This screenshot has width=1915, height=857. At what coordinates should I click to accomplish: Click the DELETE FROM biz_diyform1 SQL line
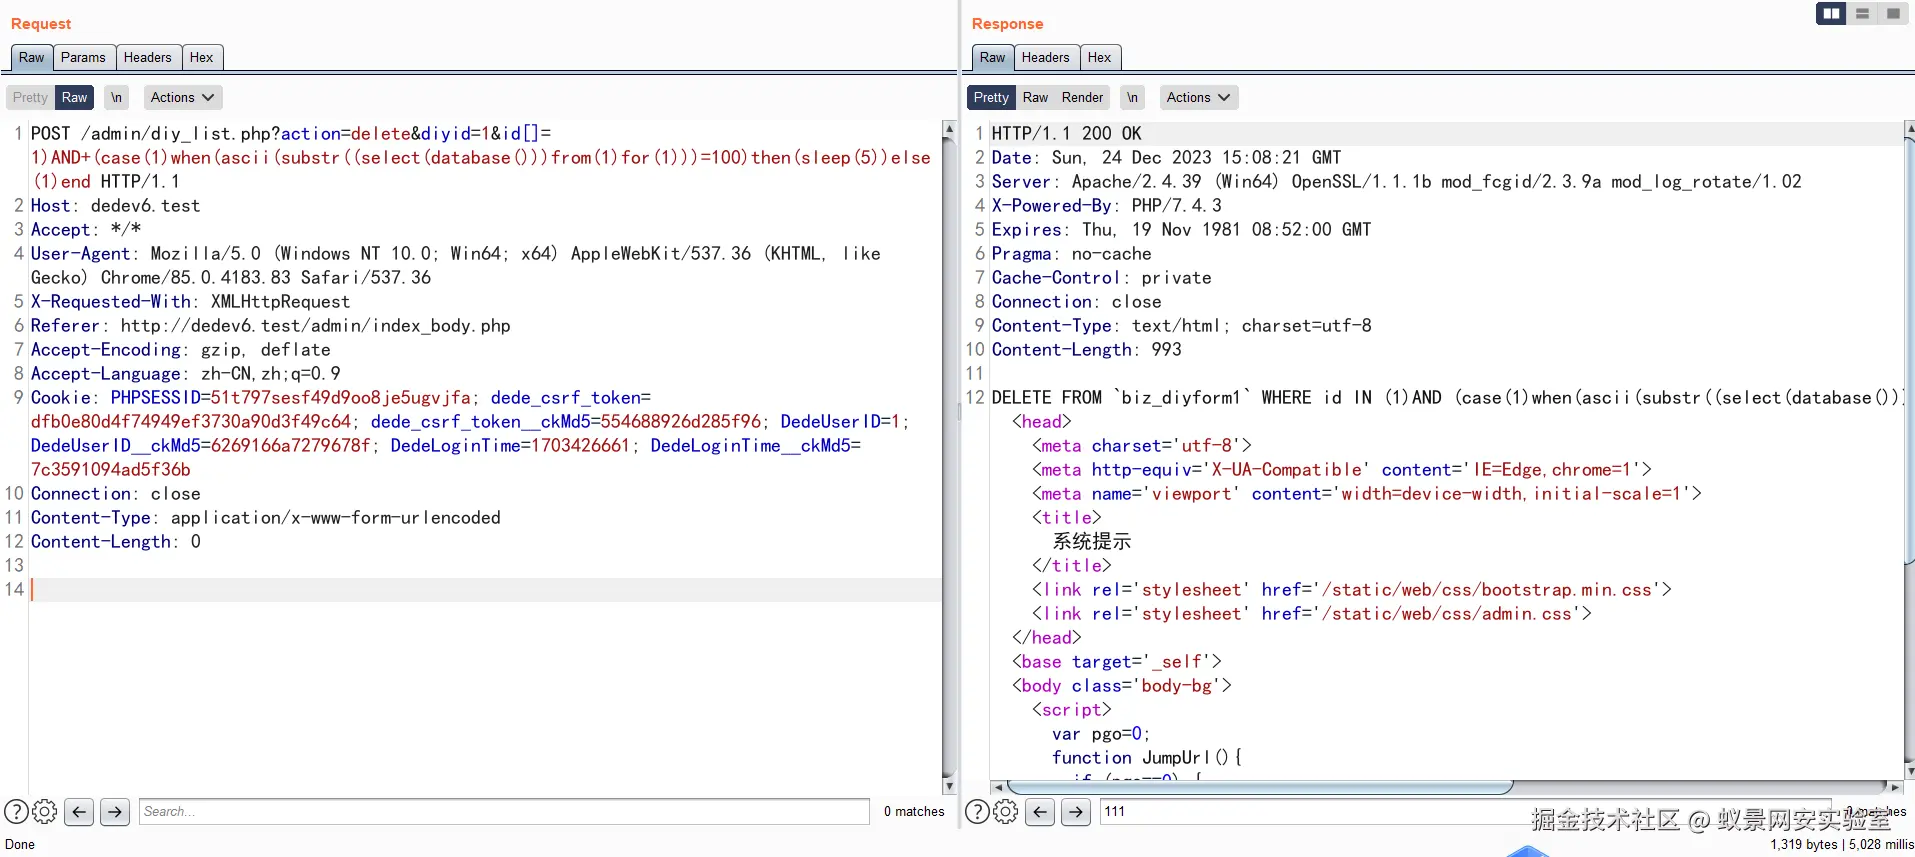1446,397
